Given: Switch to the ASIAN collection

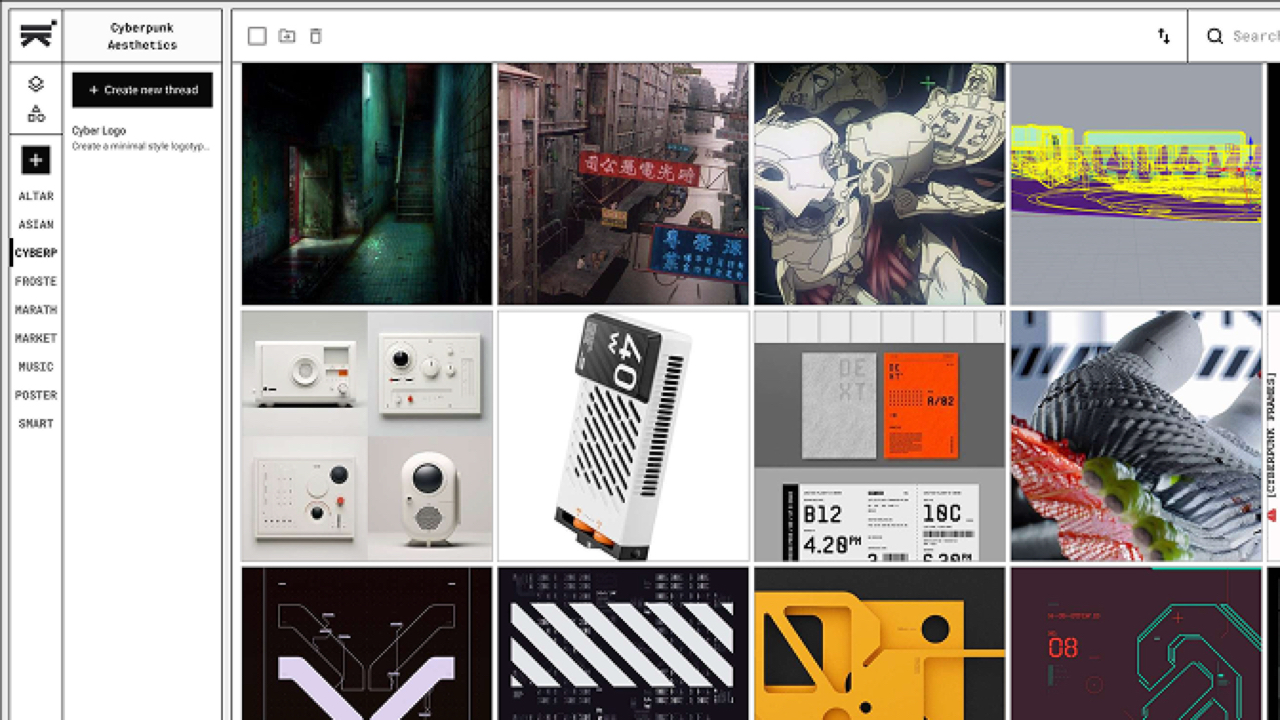Looking at the screenshot, I should click(x=36, y=225).
